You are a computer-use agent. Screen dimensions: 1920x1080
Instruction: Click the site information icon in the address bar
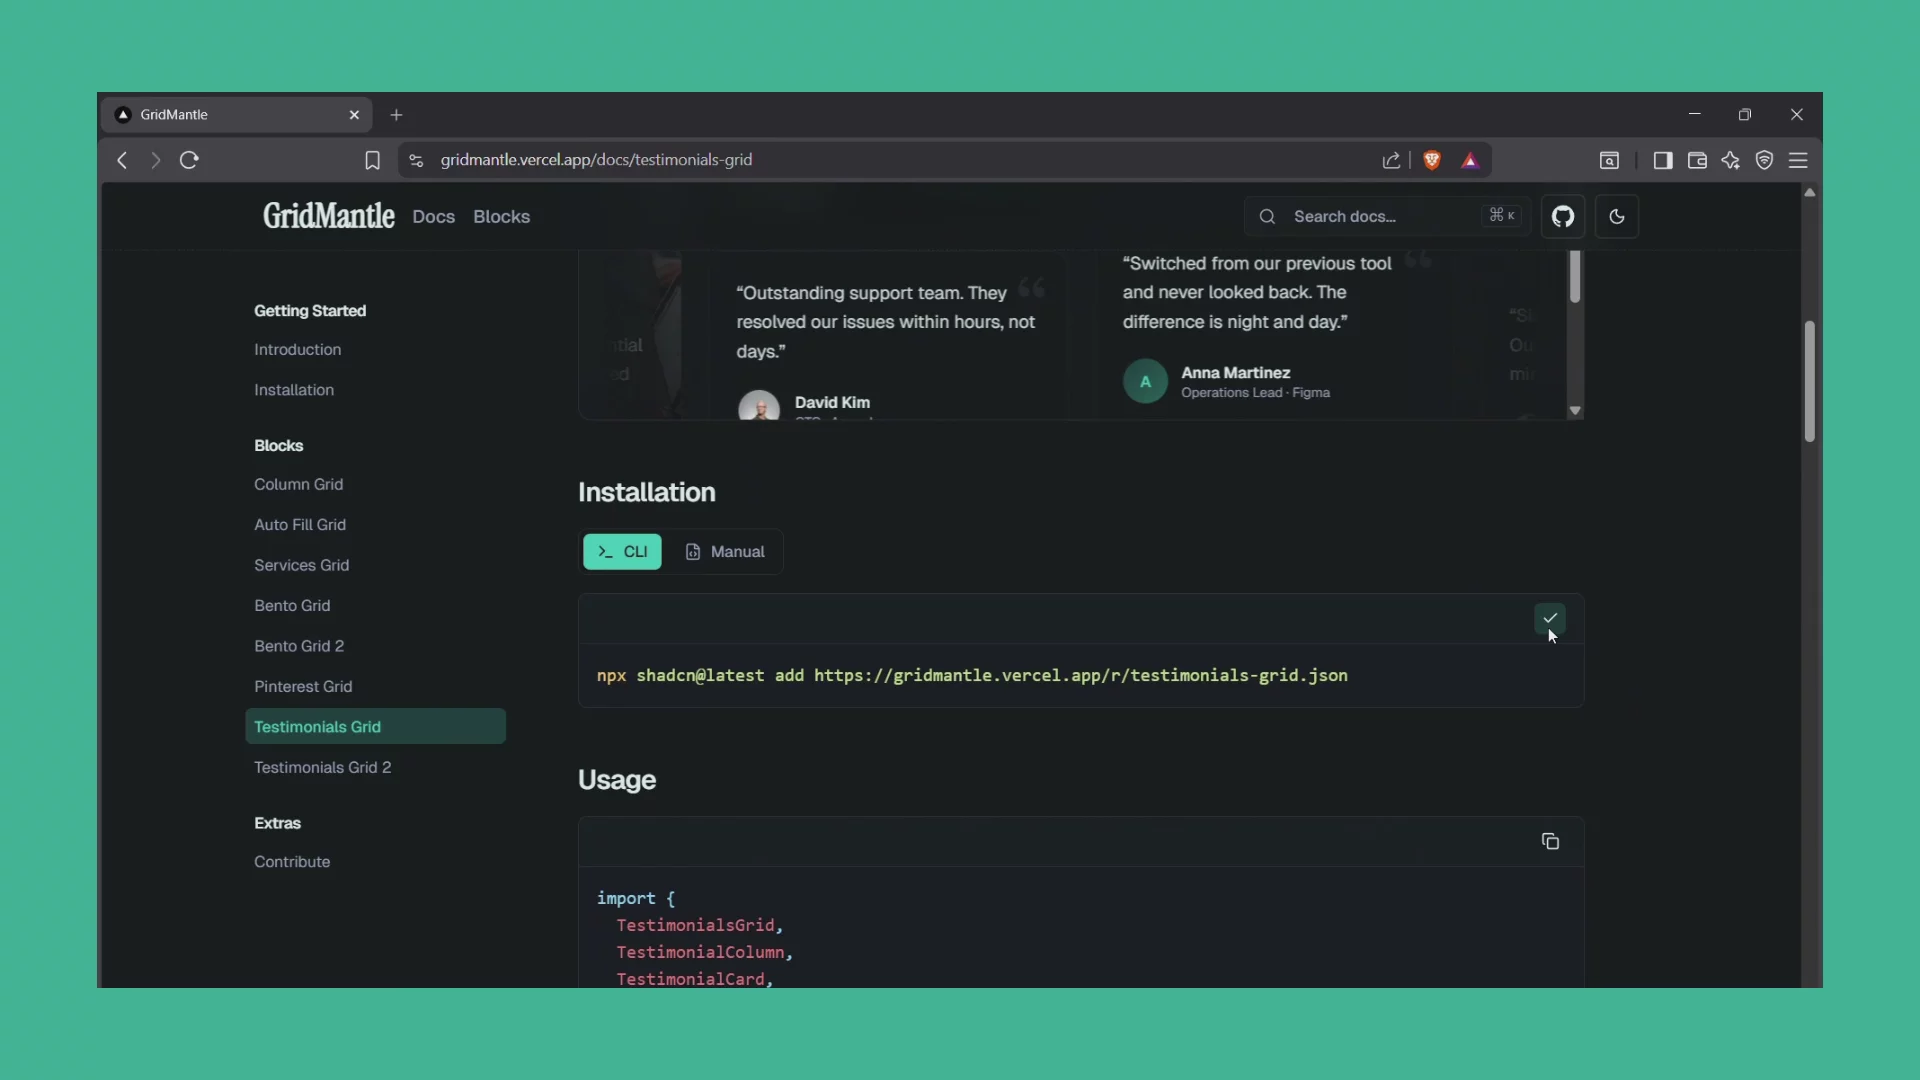point(417,160)
